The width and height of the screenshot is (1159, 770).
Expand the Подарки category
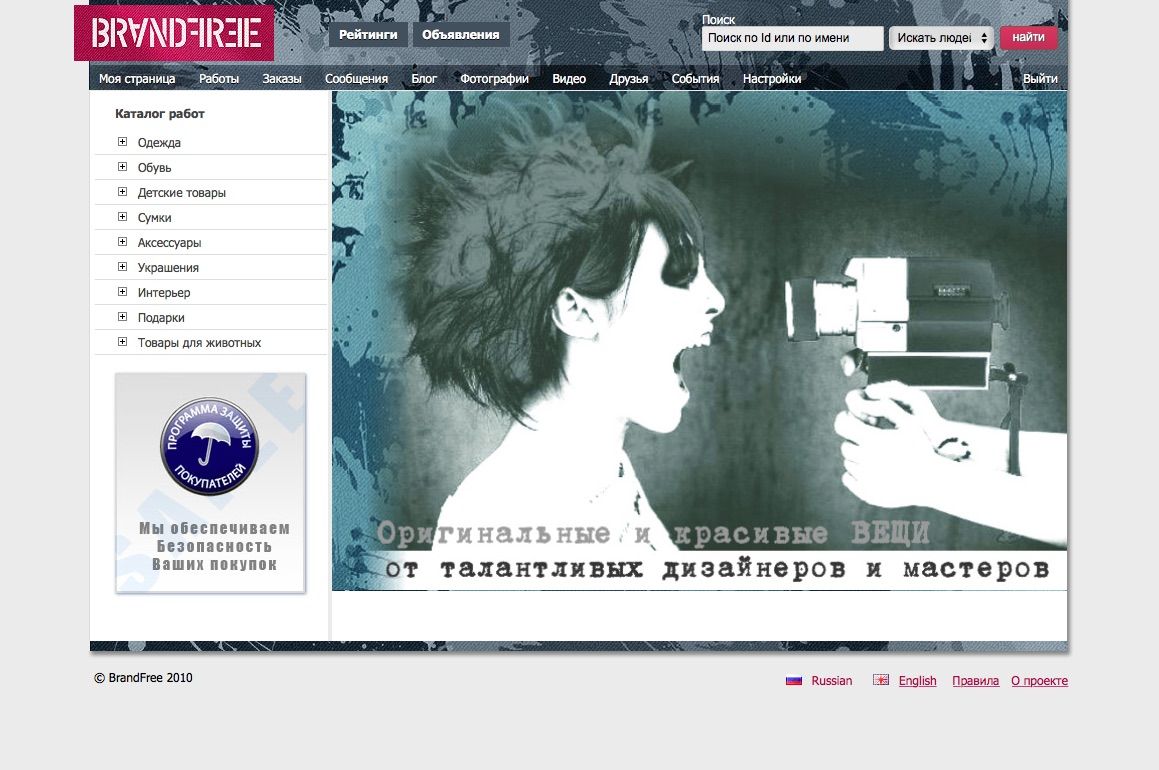point(123,317)
